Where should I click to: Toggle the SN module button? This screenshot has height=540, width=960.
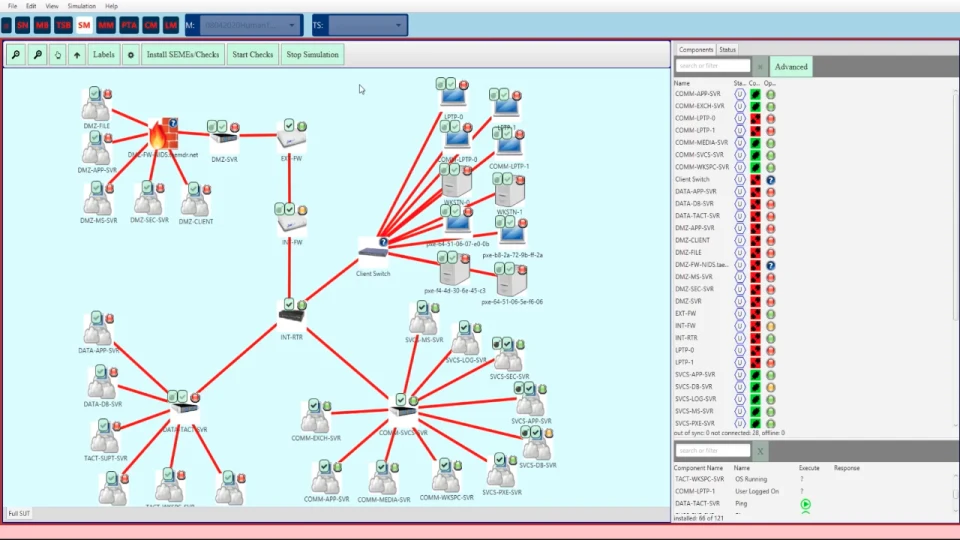click(23, 25)
